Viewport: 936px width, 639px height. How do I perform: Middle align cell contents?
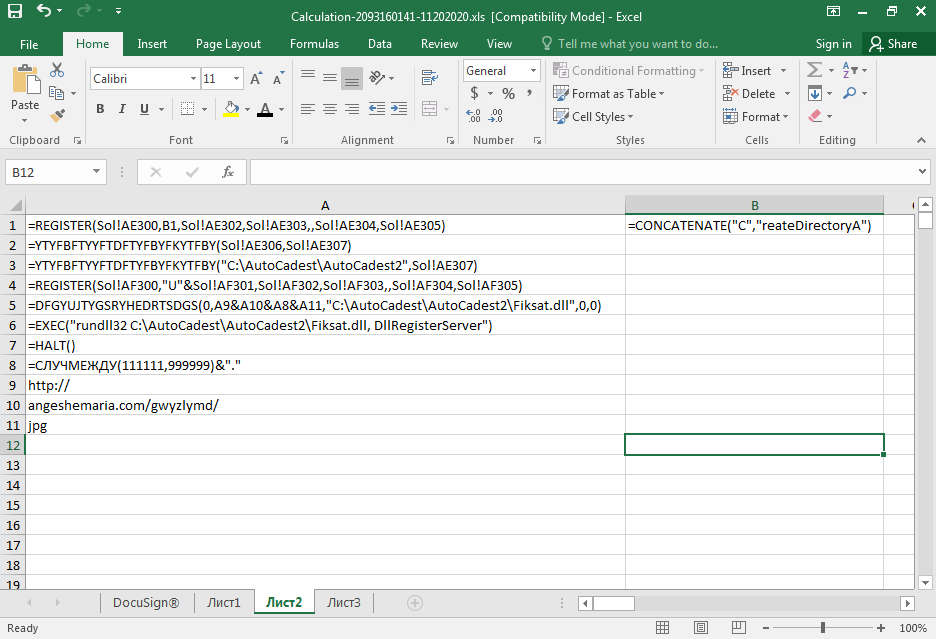(330, 78)
